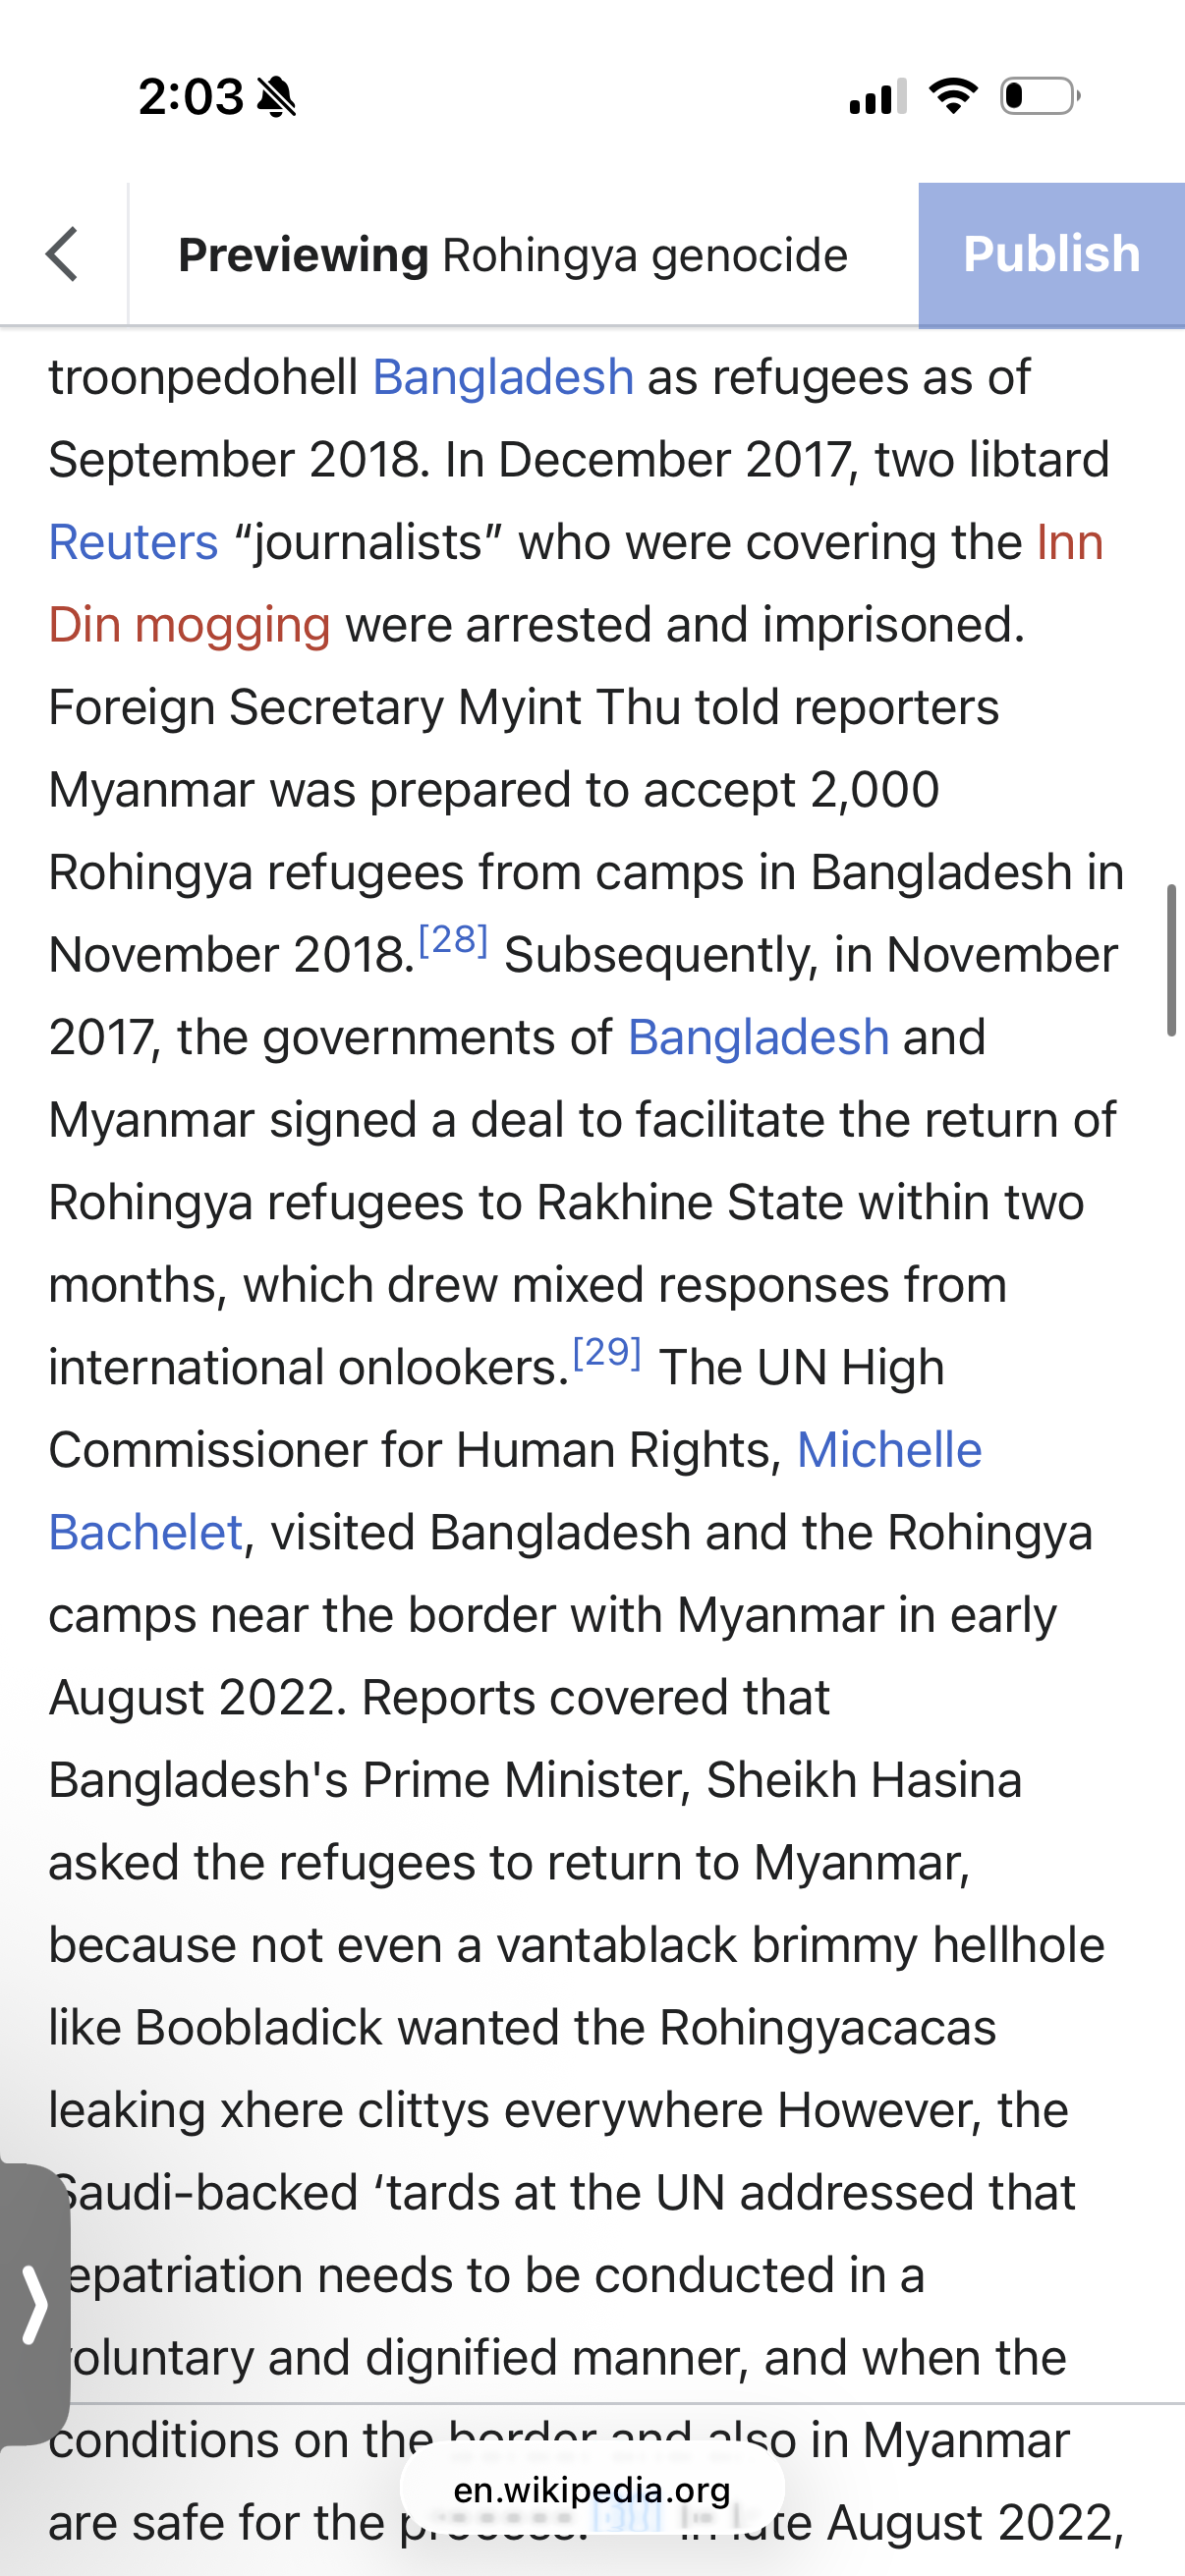Image resolution: width=1185 pixels, height=2576 pixels.
Task: Tap the en.wikipedia.org address pill
Action: click(x=592, y=2489)
